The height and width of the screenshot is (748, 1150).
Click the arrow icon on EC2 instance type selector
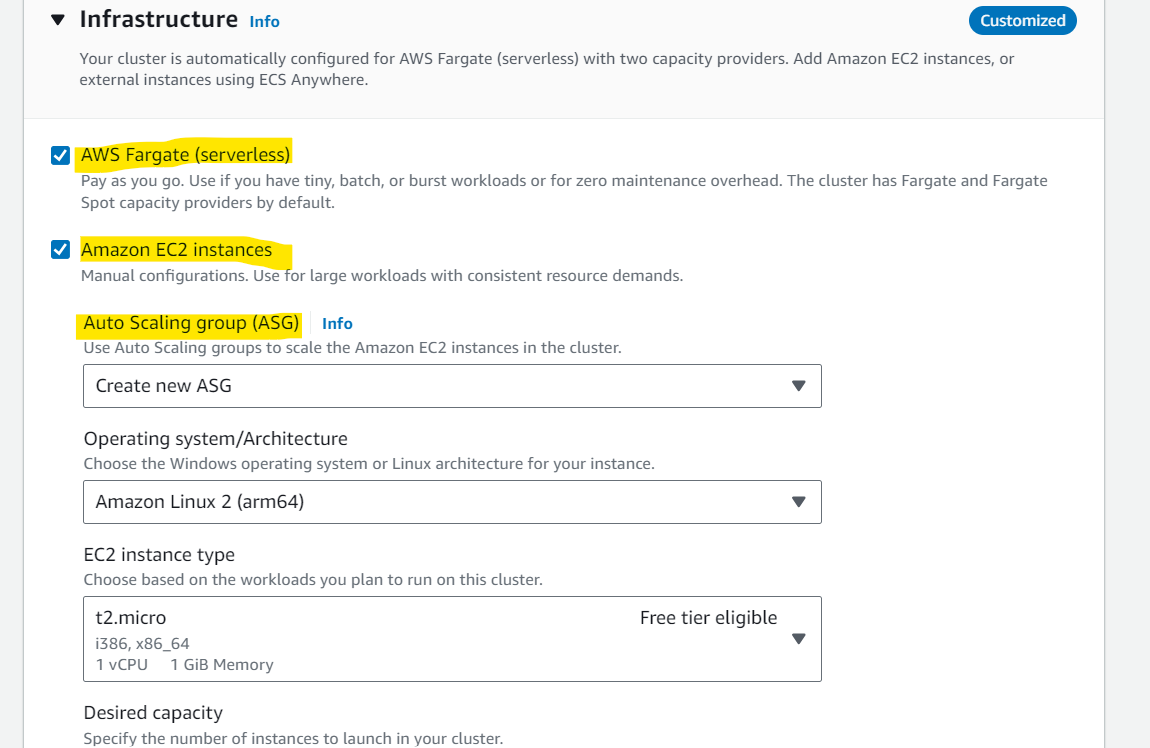pyautogui.click(x=799, y=639)
